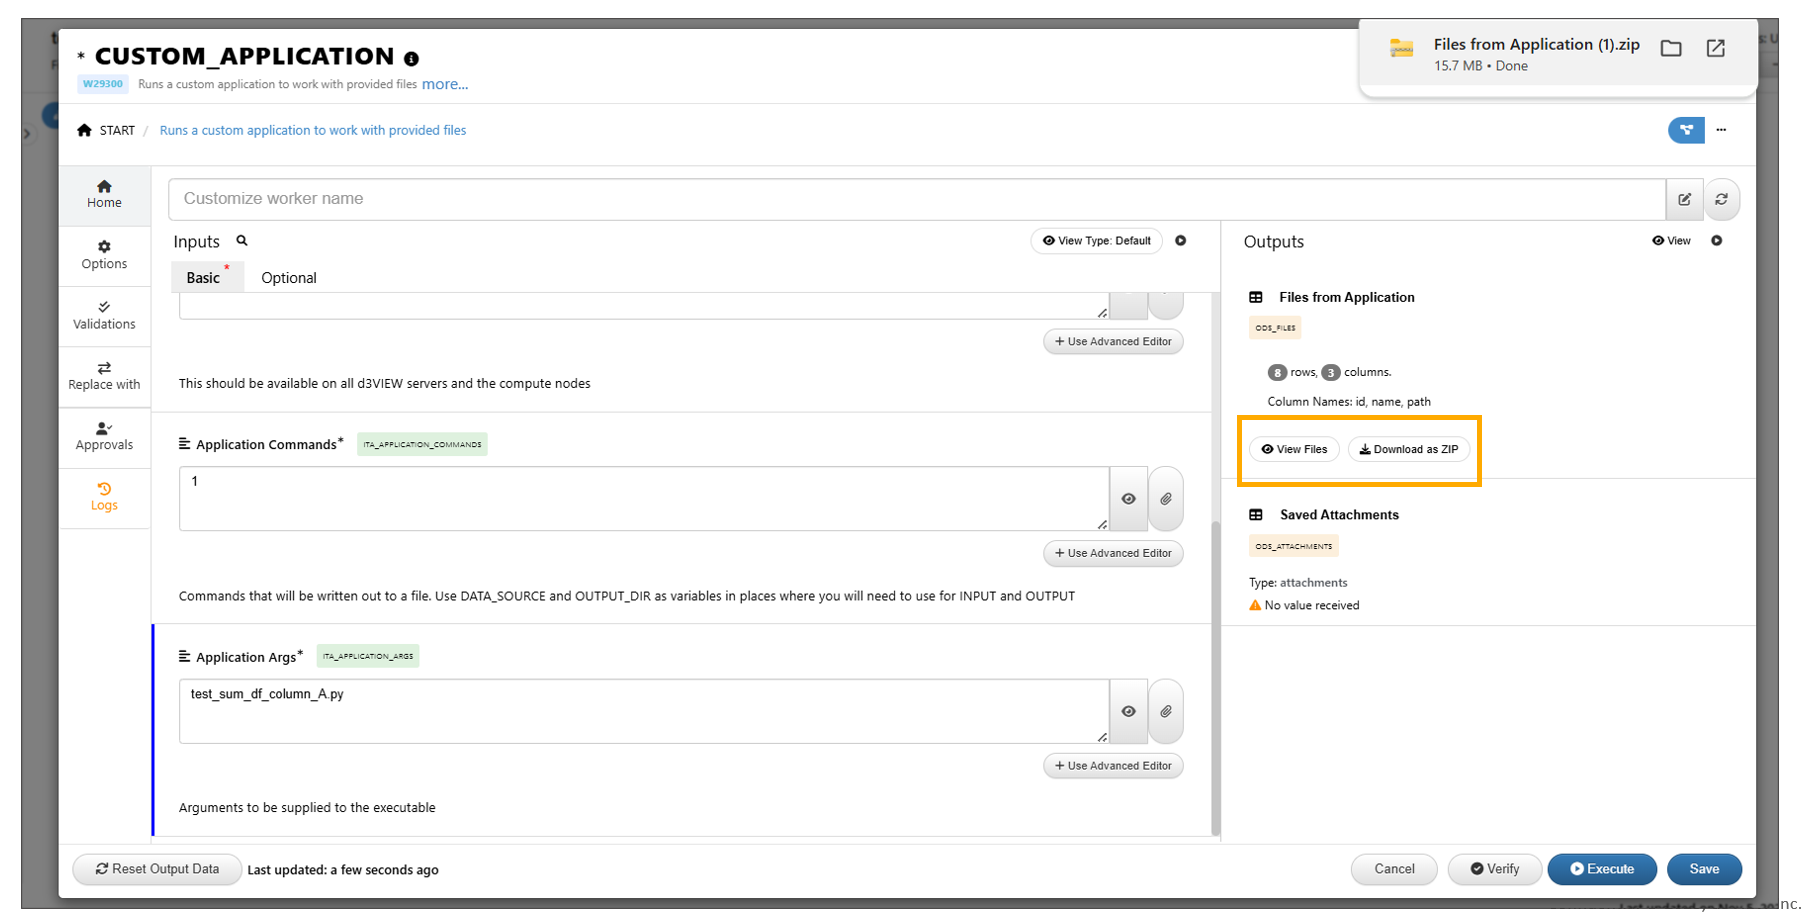
Task: Open the Options gear panel
Action: tap(104, 255)
